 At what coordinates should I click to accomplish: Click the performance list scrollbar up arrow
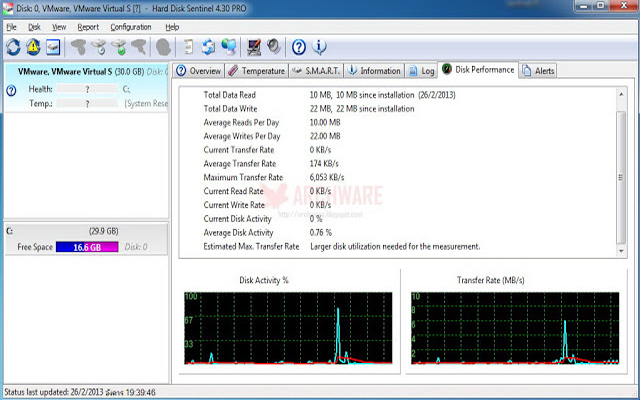[x=621, y=94]
